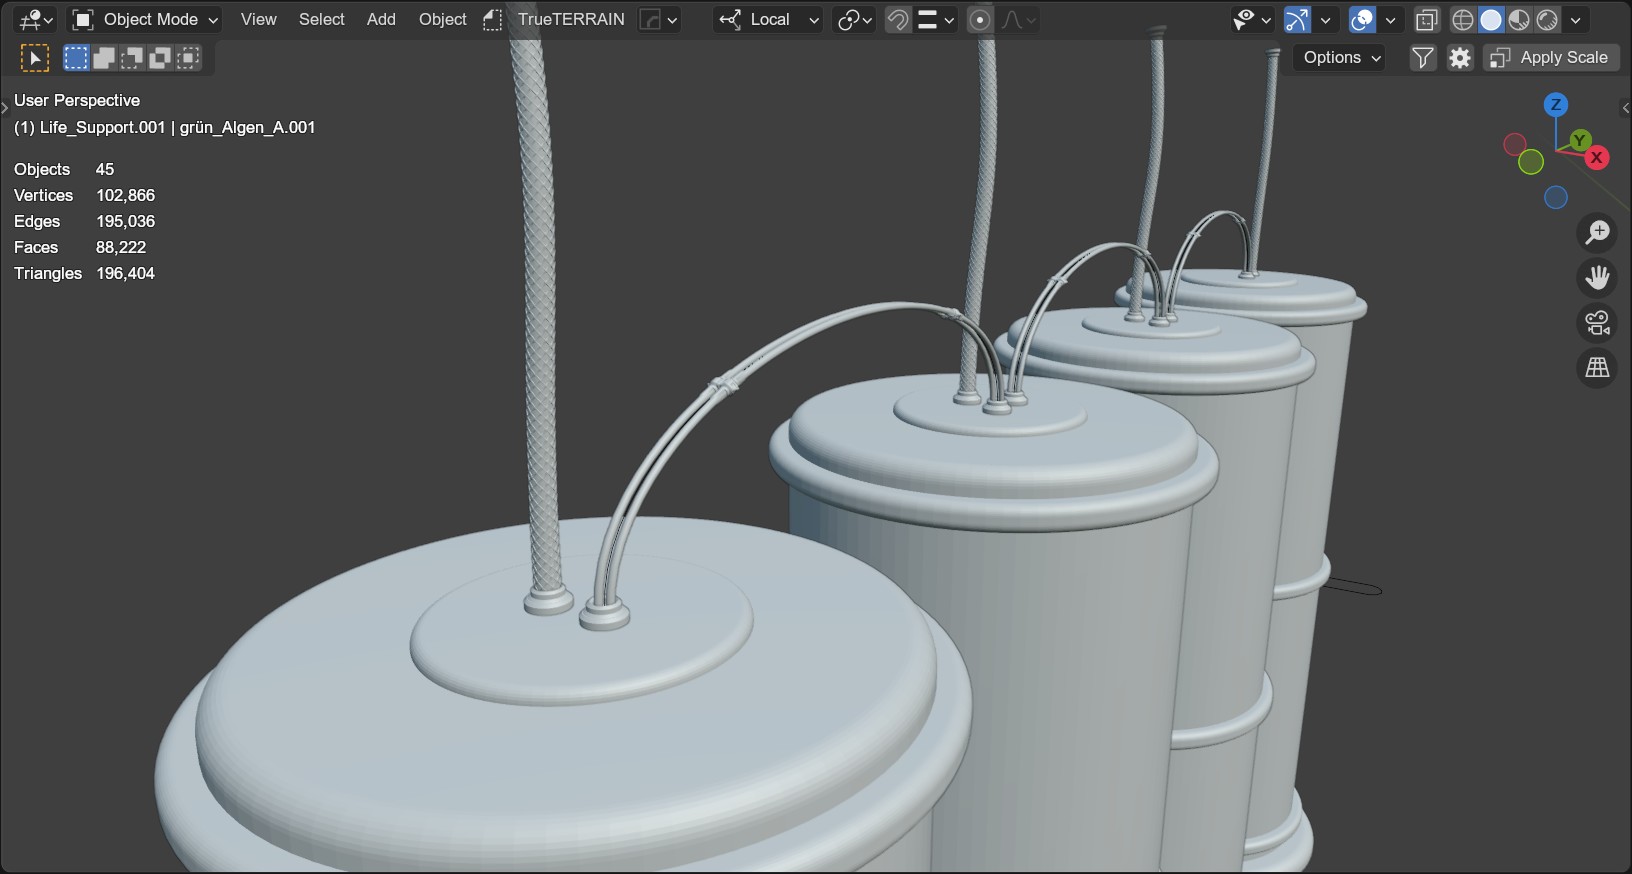Toggle snapping magnet icon
This screenshot has width=1632, height=874.
(898, 19)
